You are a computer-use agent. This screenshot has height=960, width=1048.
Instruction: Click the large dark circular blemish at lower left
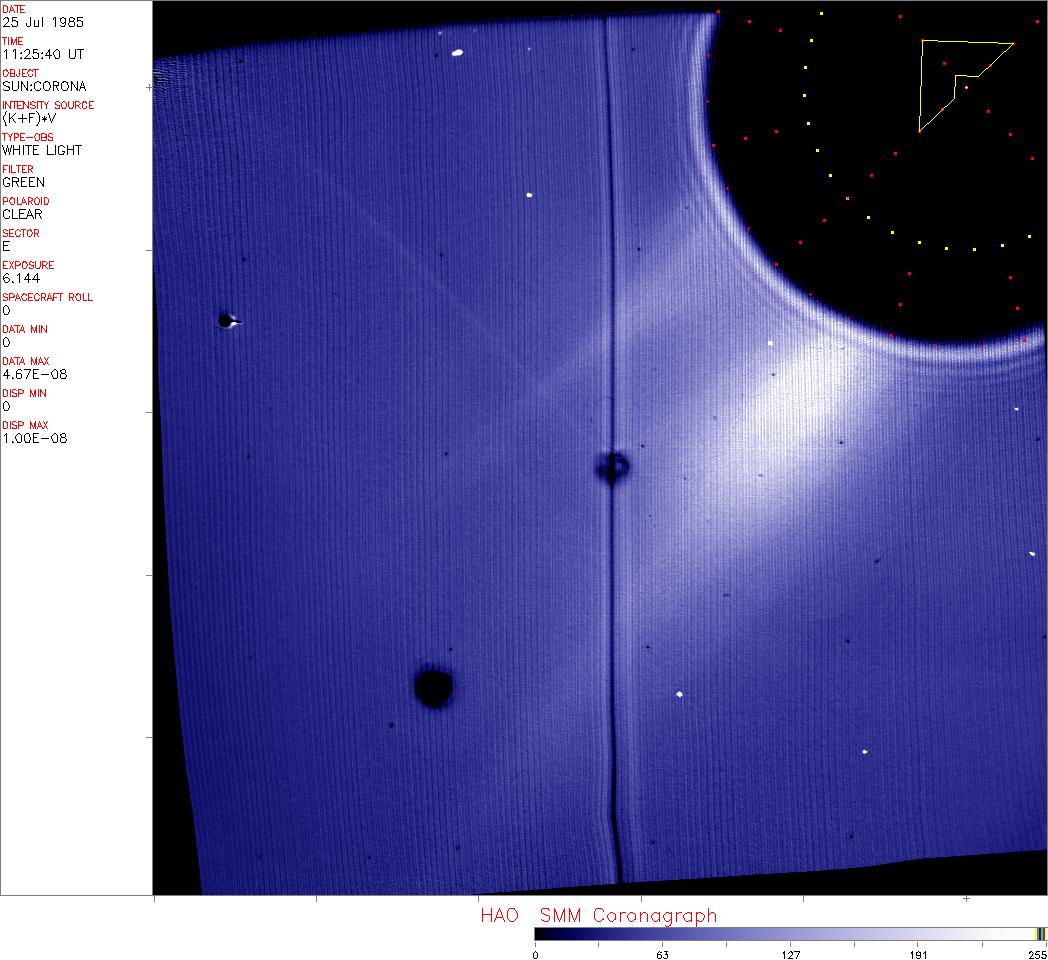(x=434, y=688)
